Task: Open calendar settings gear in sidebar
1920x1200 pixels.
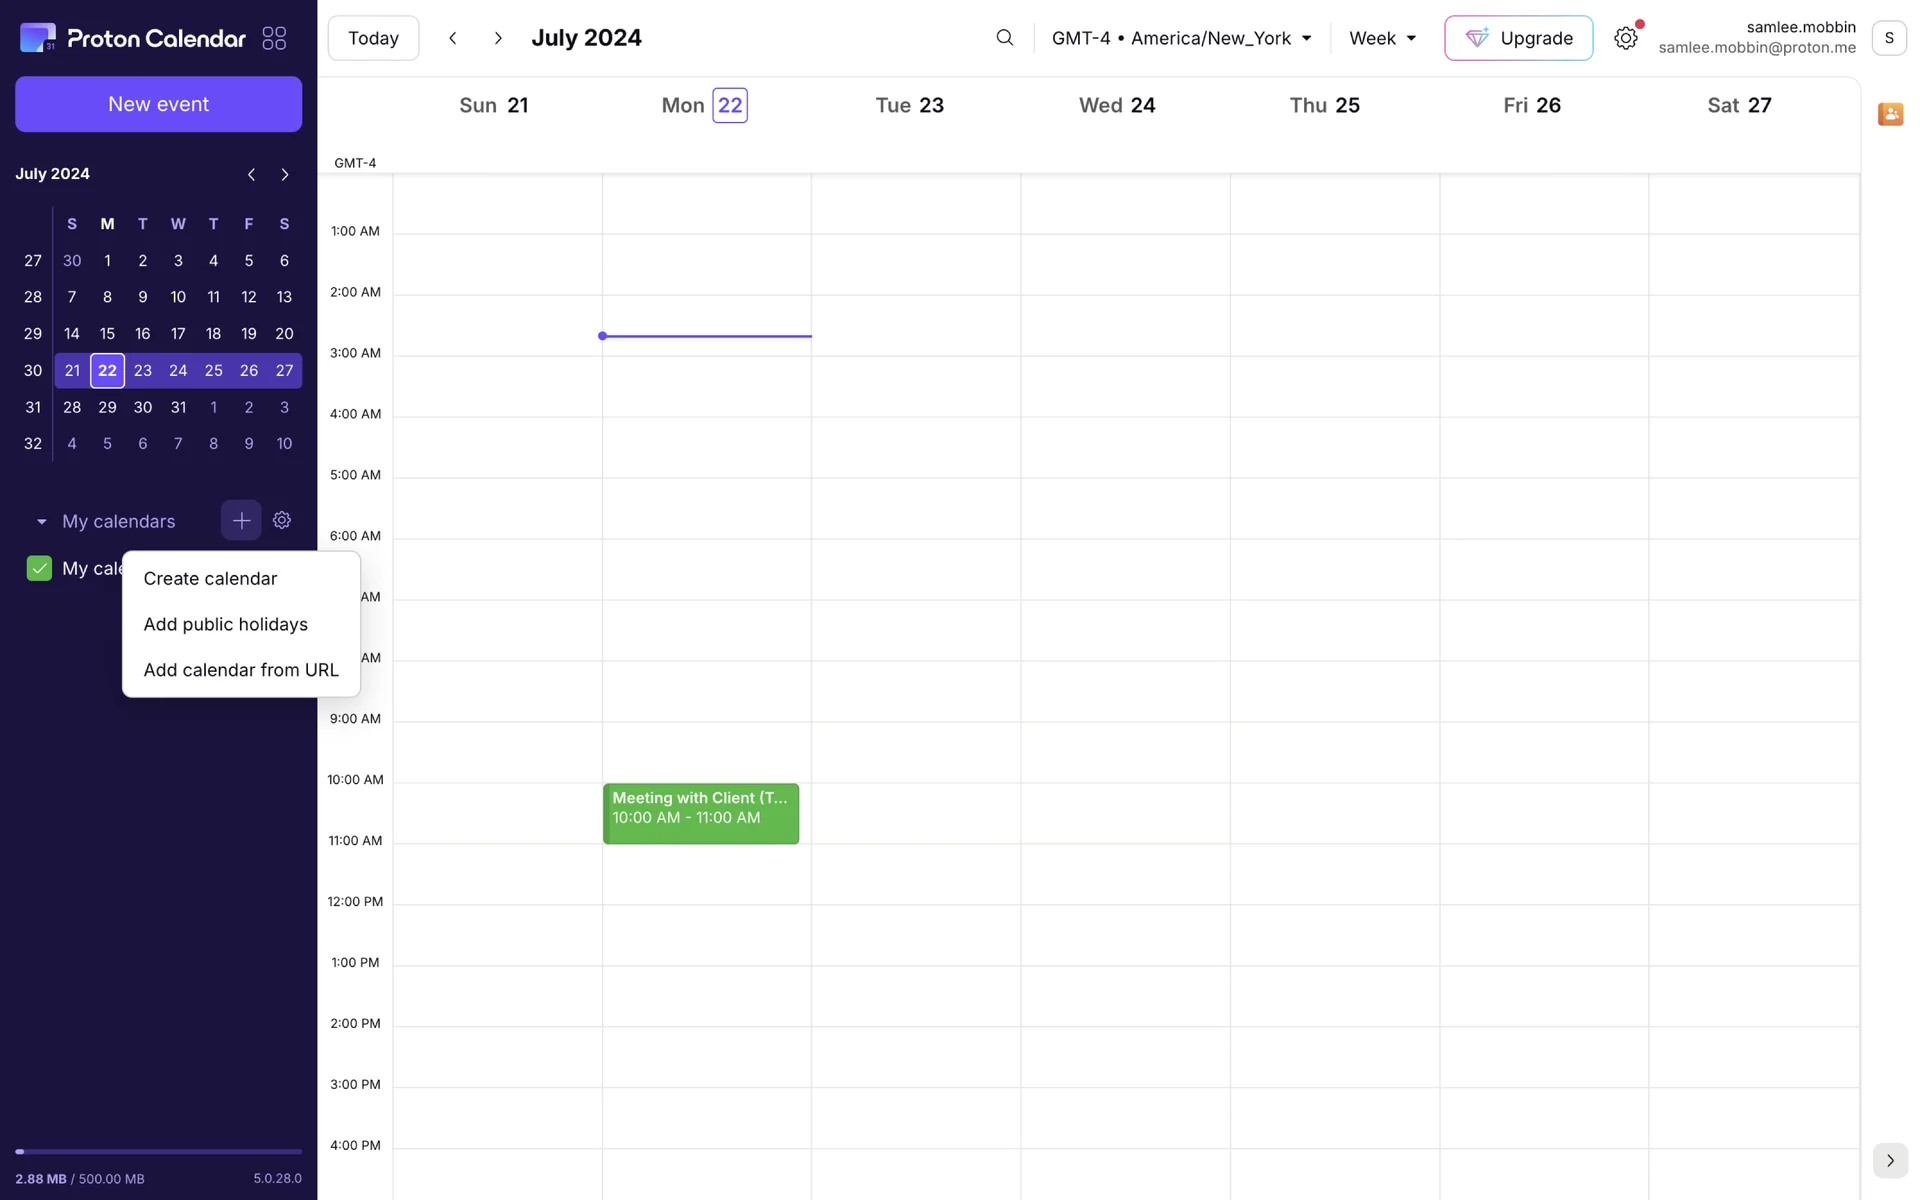Action: [282, 520]
